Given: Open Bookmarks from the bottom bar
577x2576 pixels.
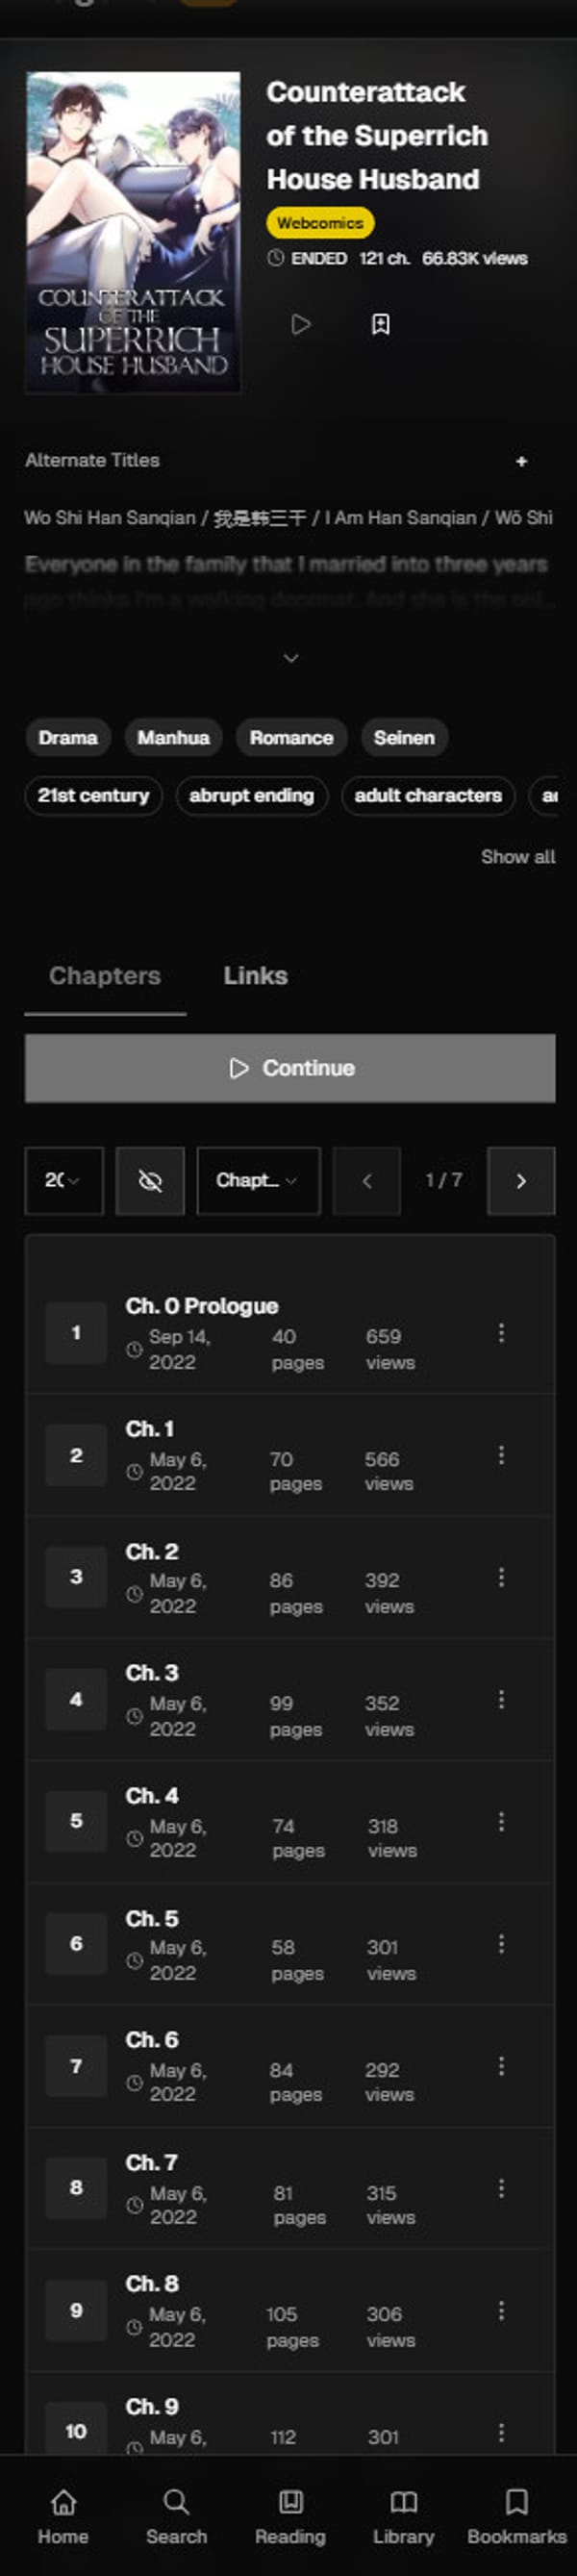Looking at the screenshot, I should [516, 2514].
